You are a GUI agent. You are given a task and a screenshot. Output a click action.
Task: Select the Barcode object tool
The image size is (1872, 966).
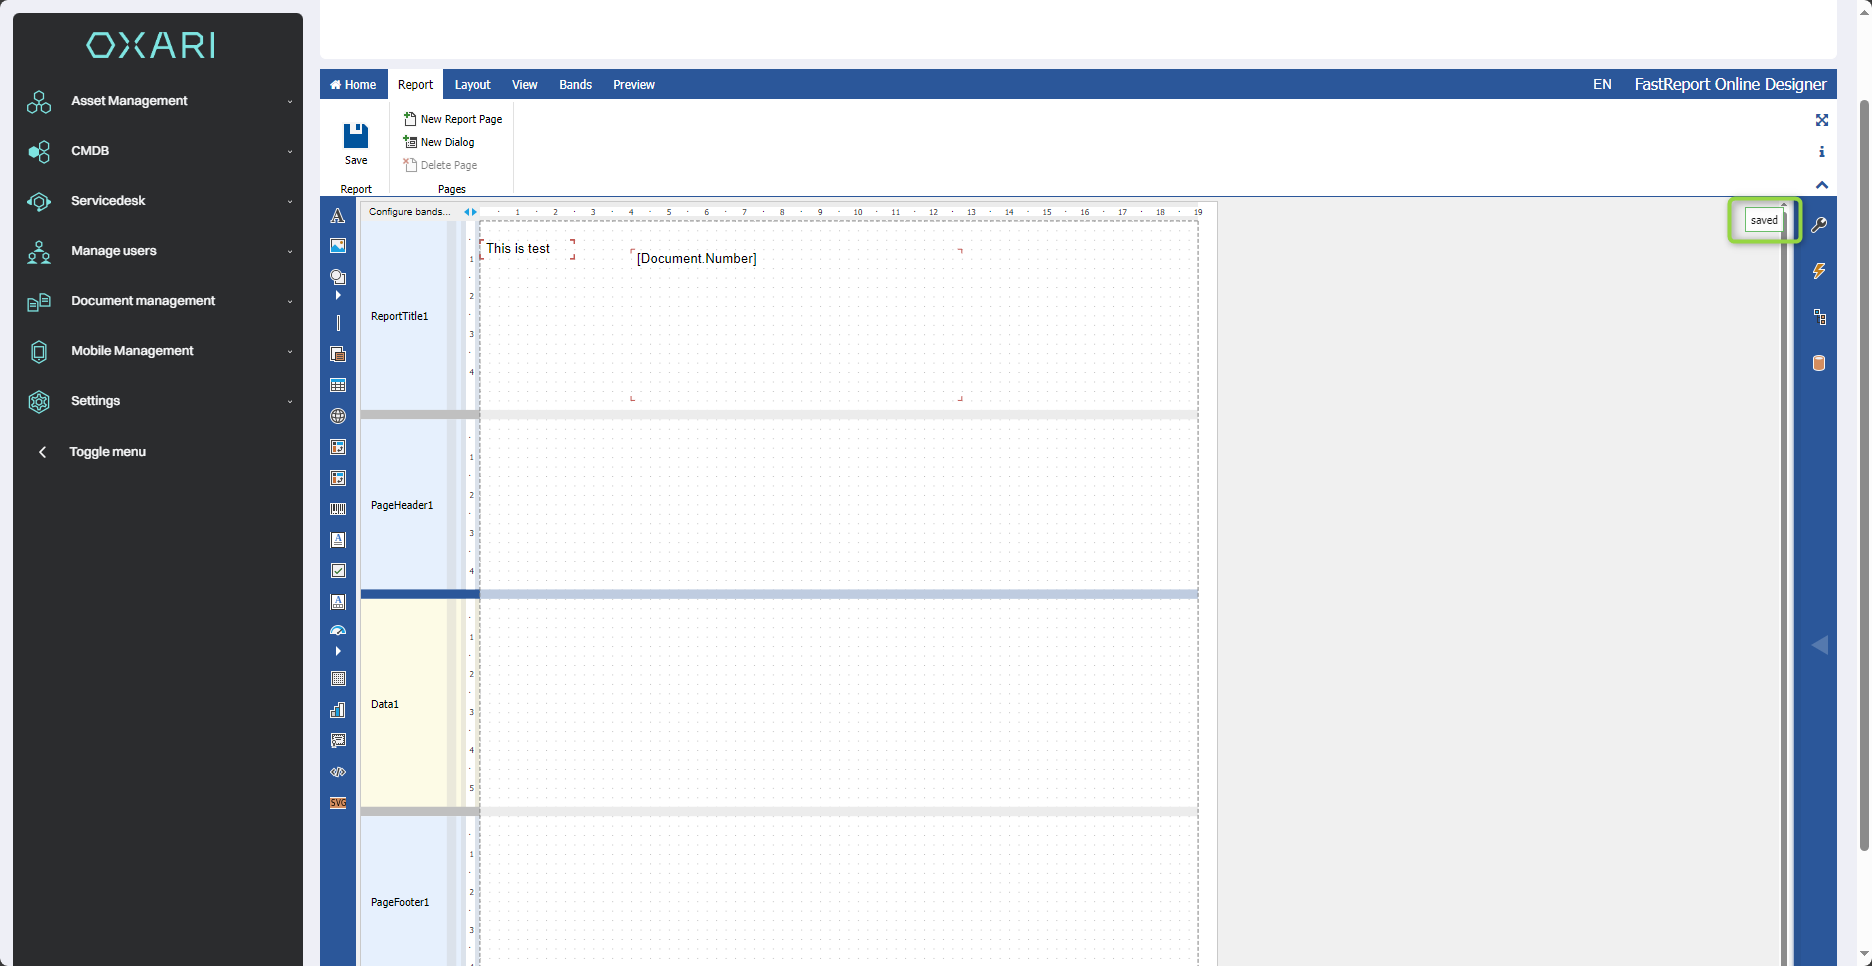point(338,509)
